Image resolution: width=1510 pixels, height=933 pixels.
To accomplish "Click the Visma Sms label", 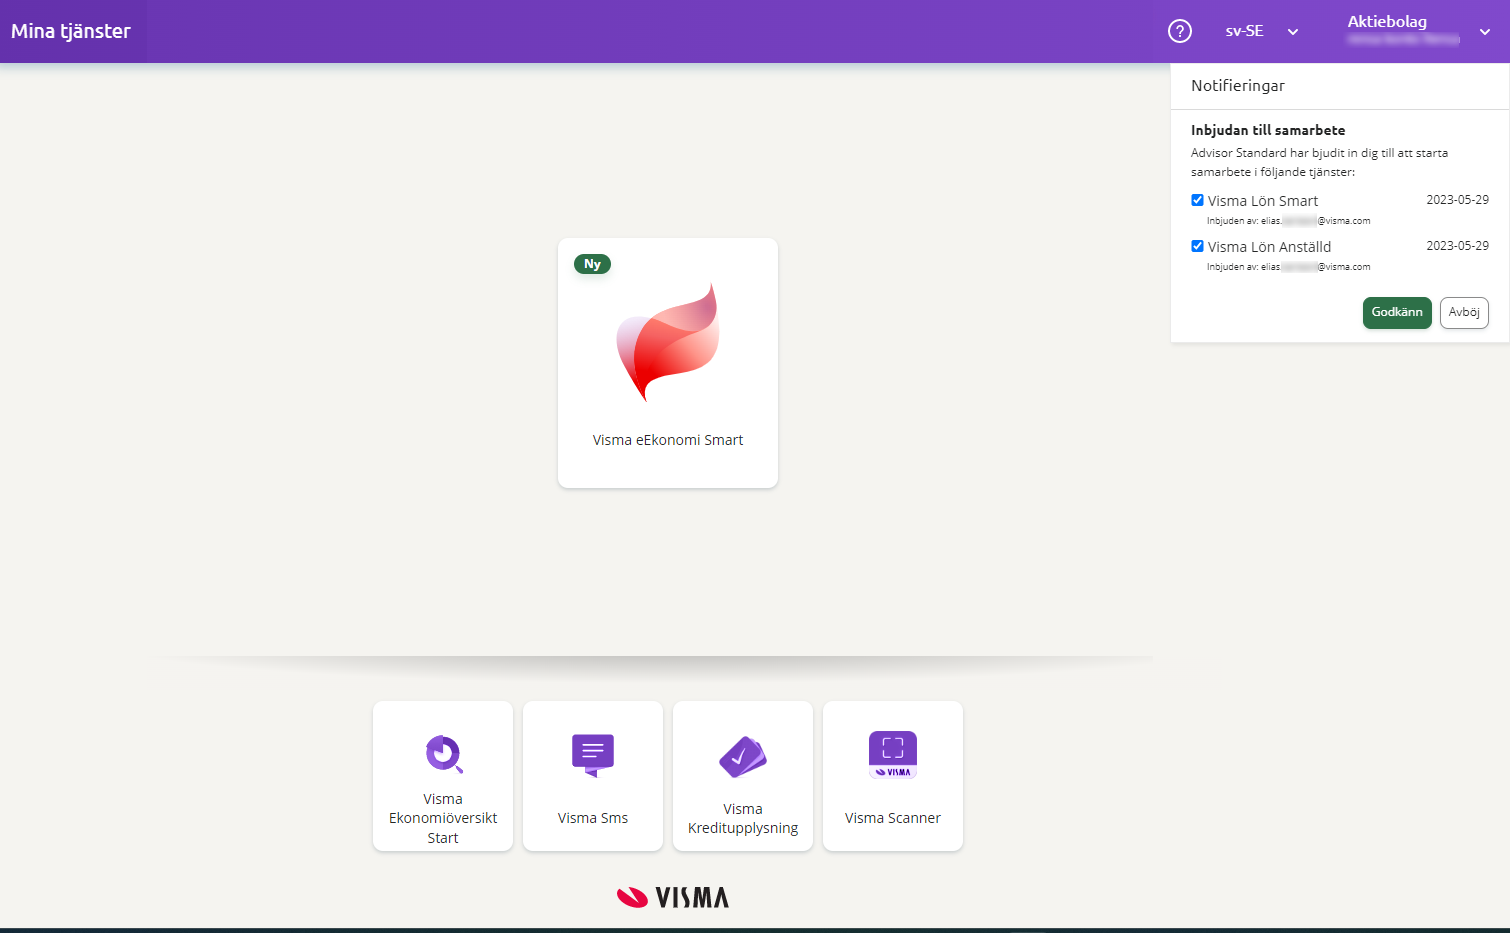I will (x=593, y=818).
